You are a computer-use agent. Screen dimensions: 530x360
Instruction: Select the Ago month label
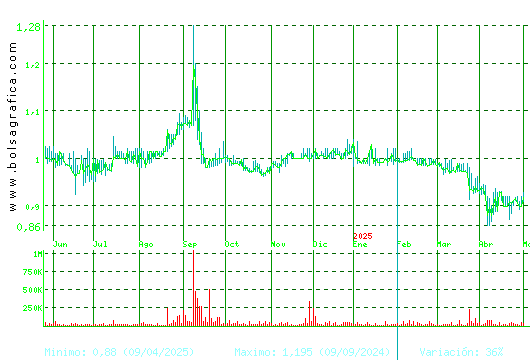(146, 244)
